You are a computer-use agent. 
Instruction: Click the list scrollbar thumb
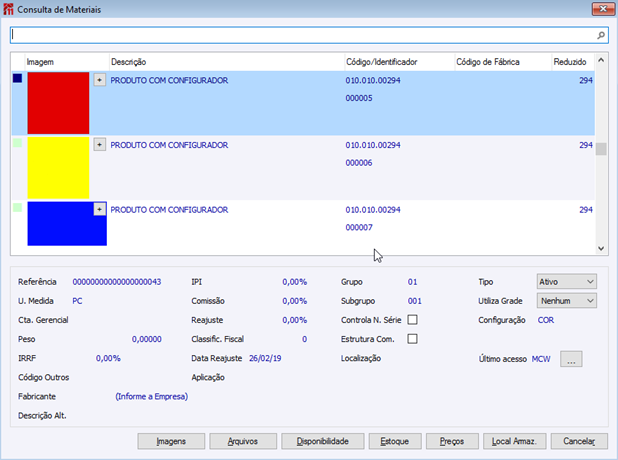point(601,149)
